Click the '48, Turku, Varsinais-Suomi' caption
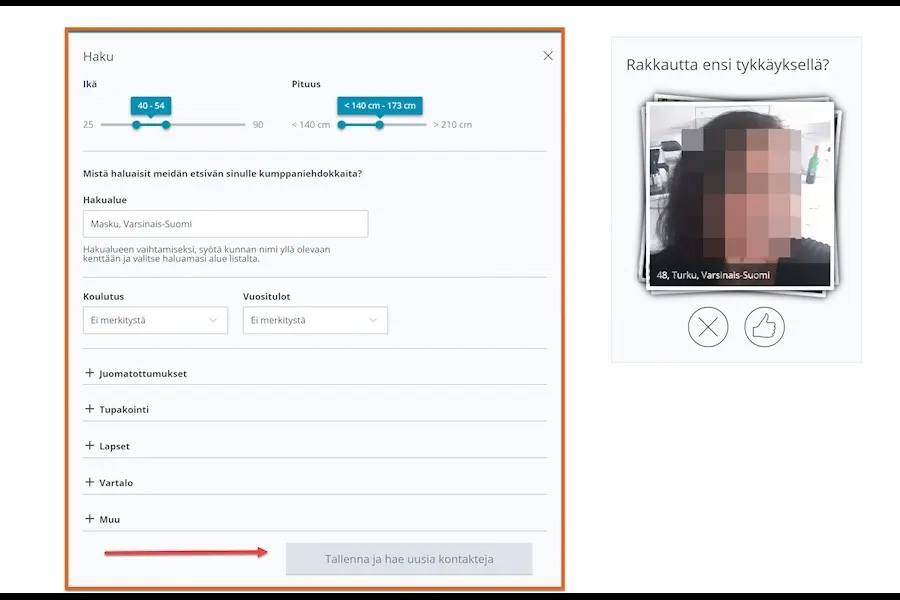 point(713,275)
